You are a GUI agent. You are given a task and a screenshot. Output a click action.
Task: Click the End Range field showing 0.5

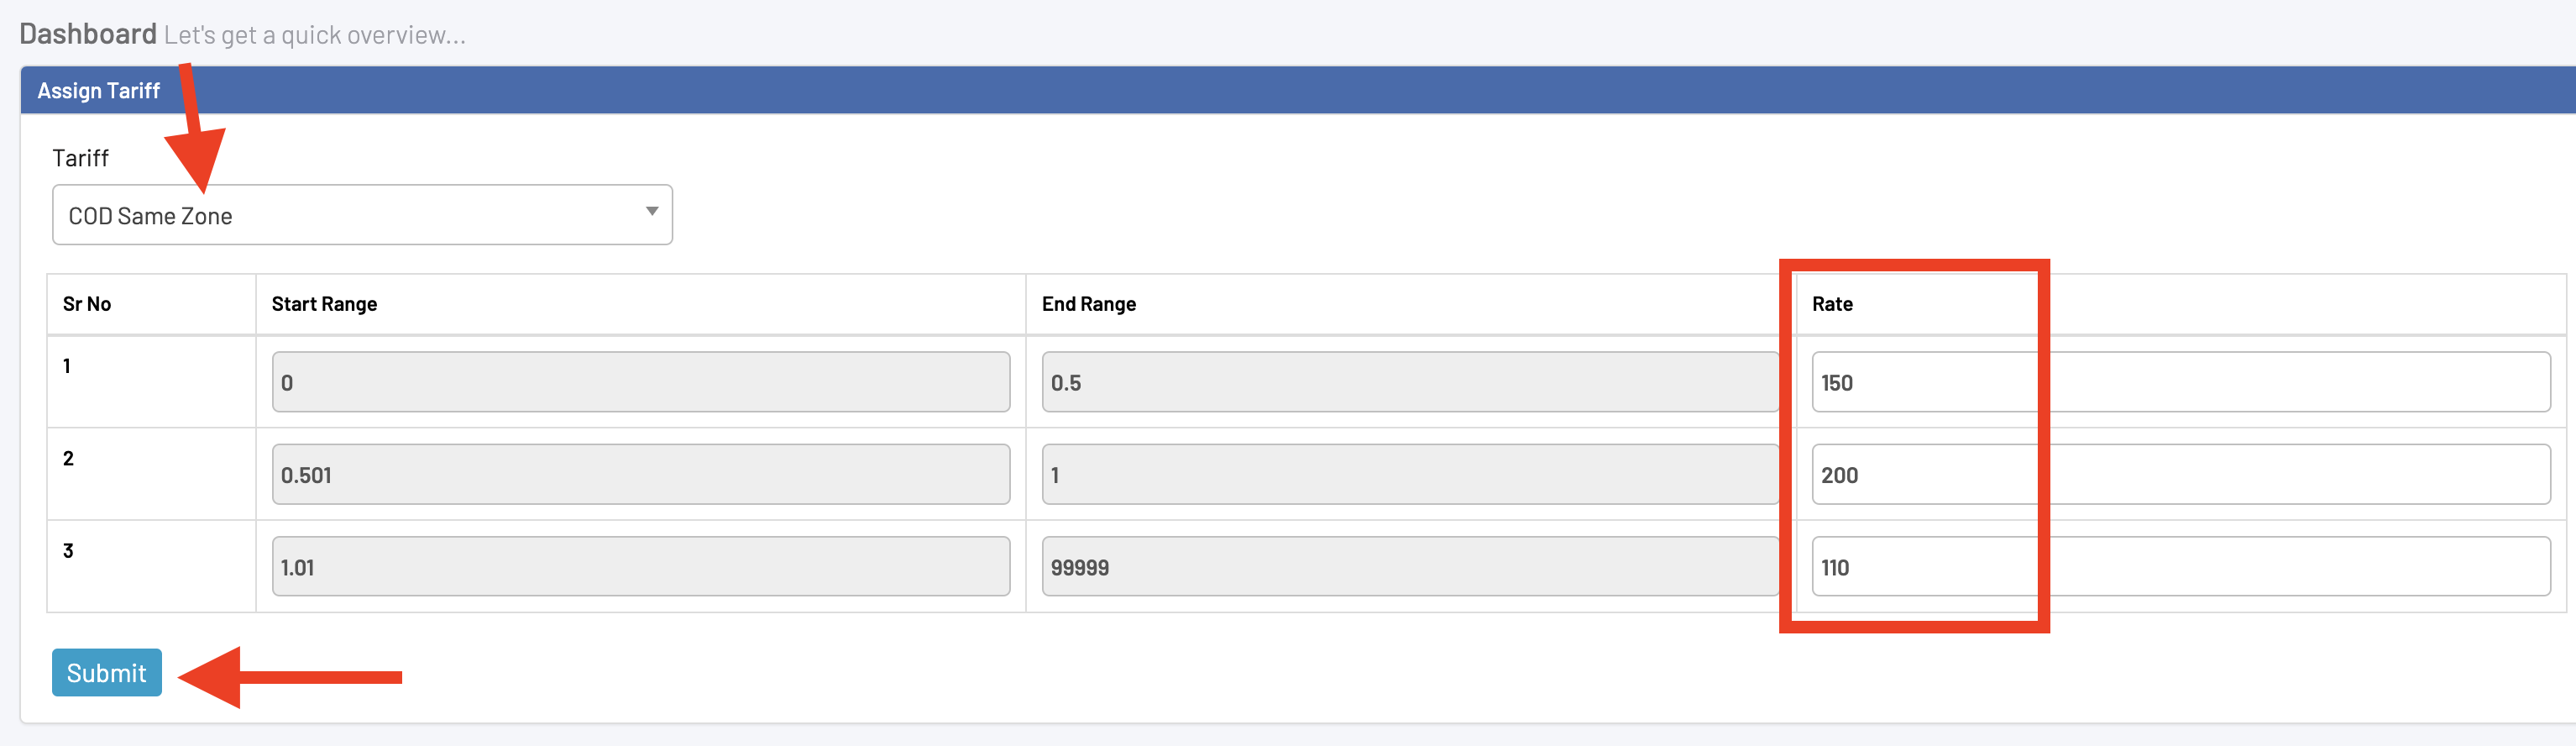click(x=1411, y=381)
